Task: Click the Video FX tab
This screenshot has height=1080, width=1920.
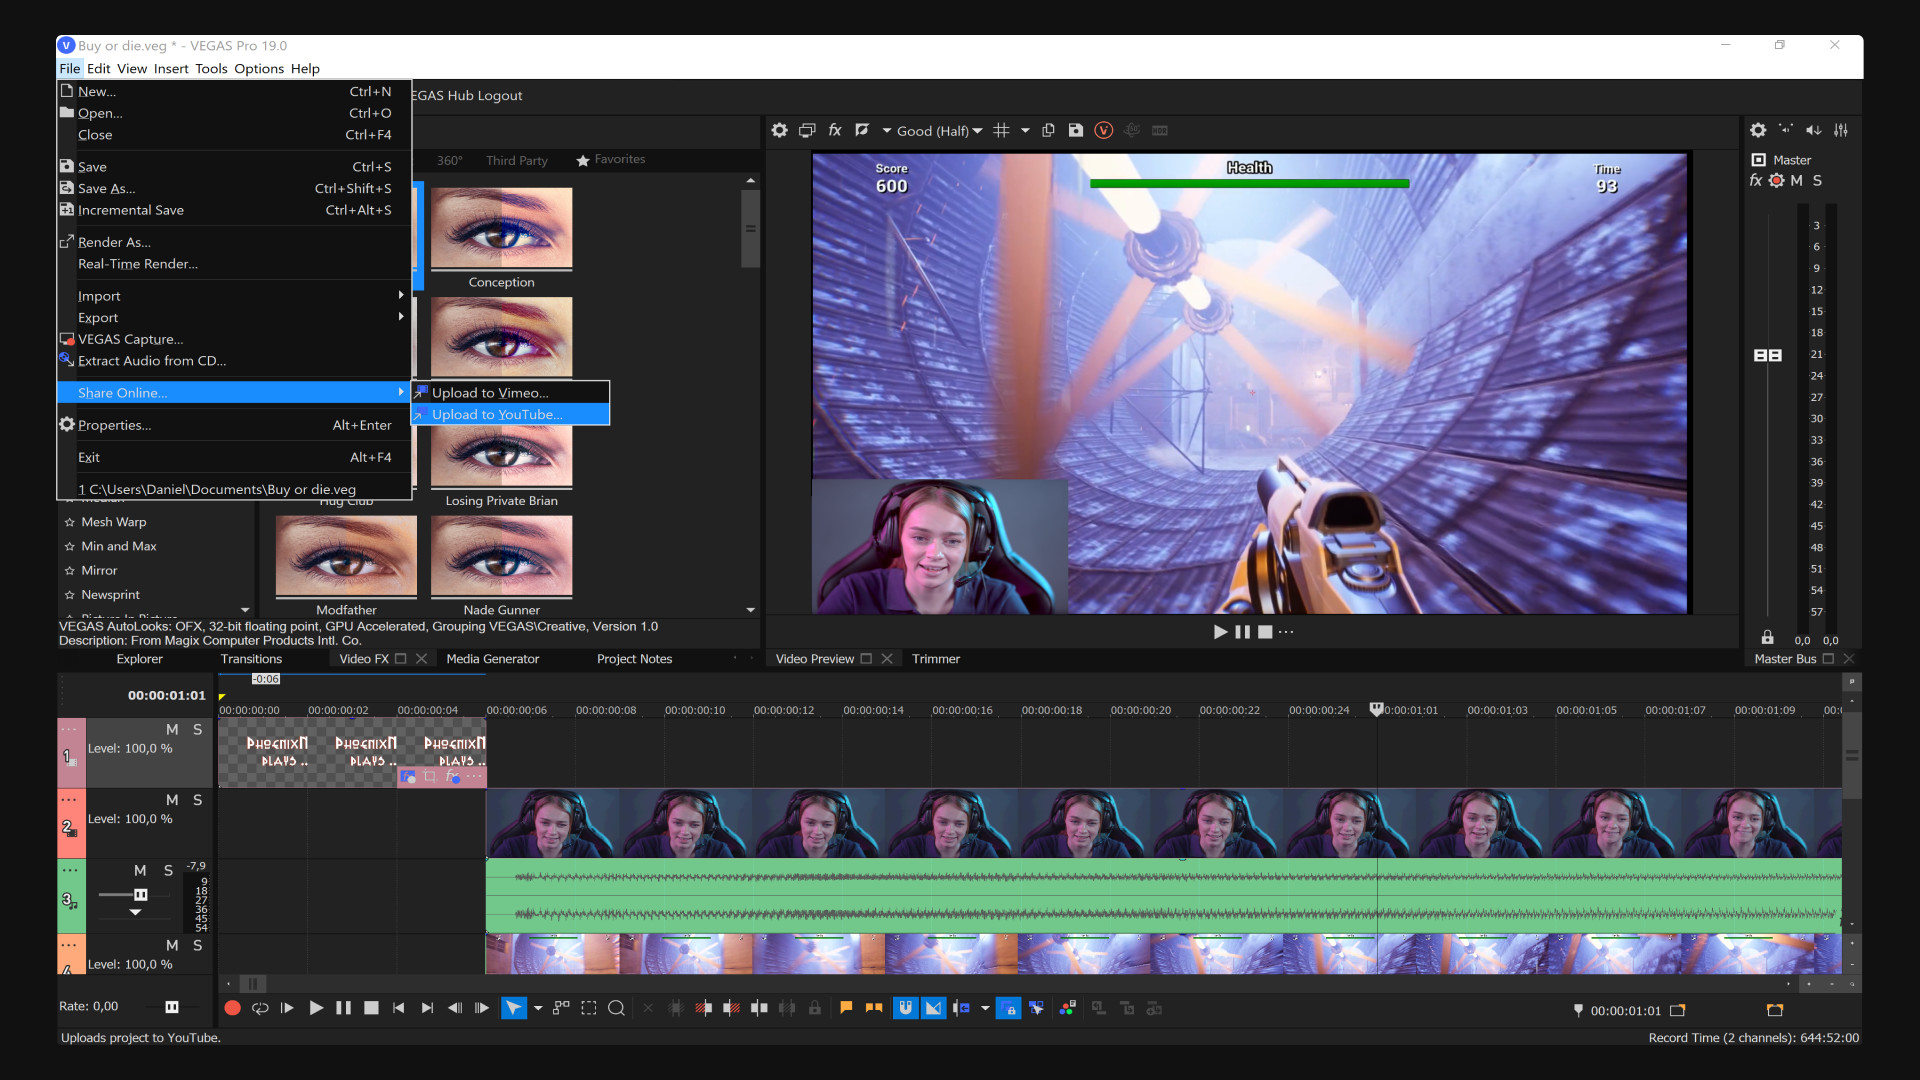Action: point(363,658)
